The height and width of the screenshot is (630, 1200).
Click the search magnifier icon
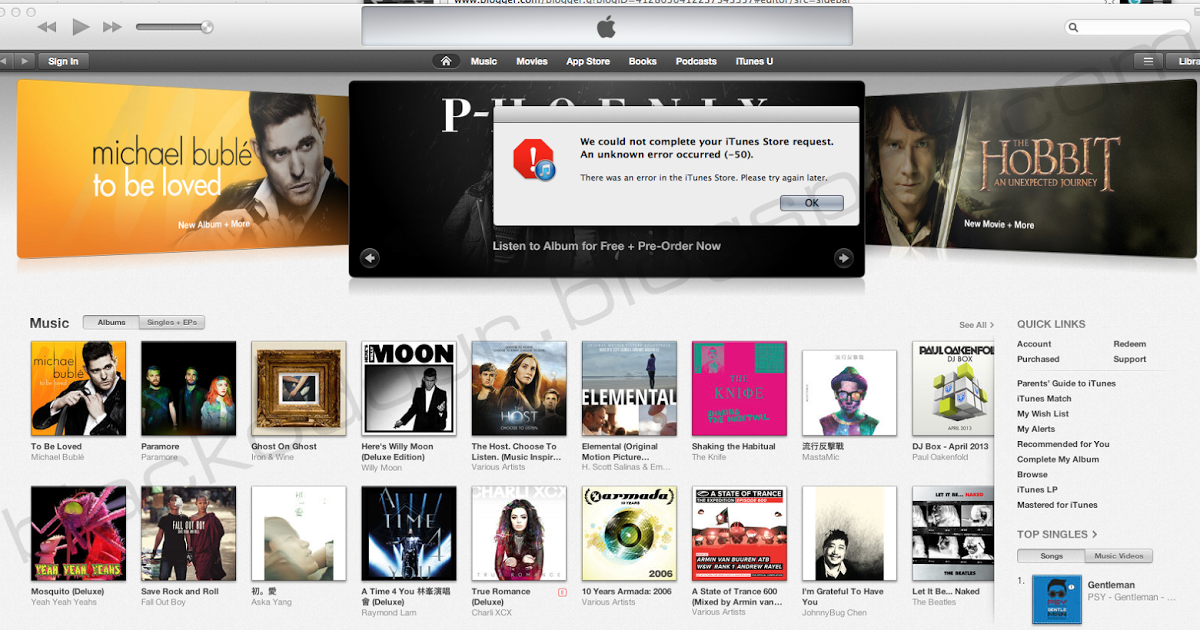[1074, 28]
